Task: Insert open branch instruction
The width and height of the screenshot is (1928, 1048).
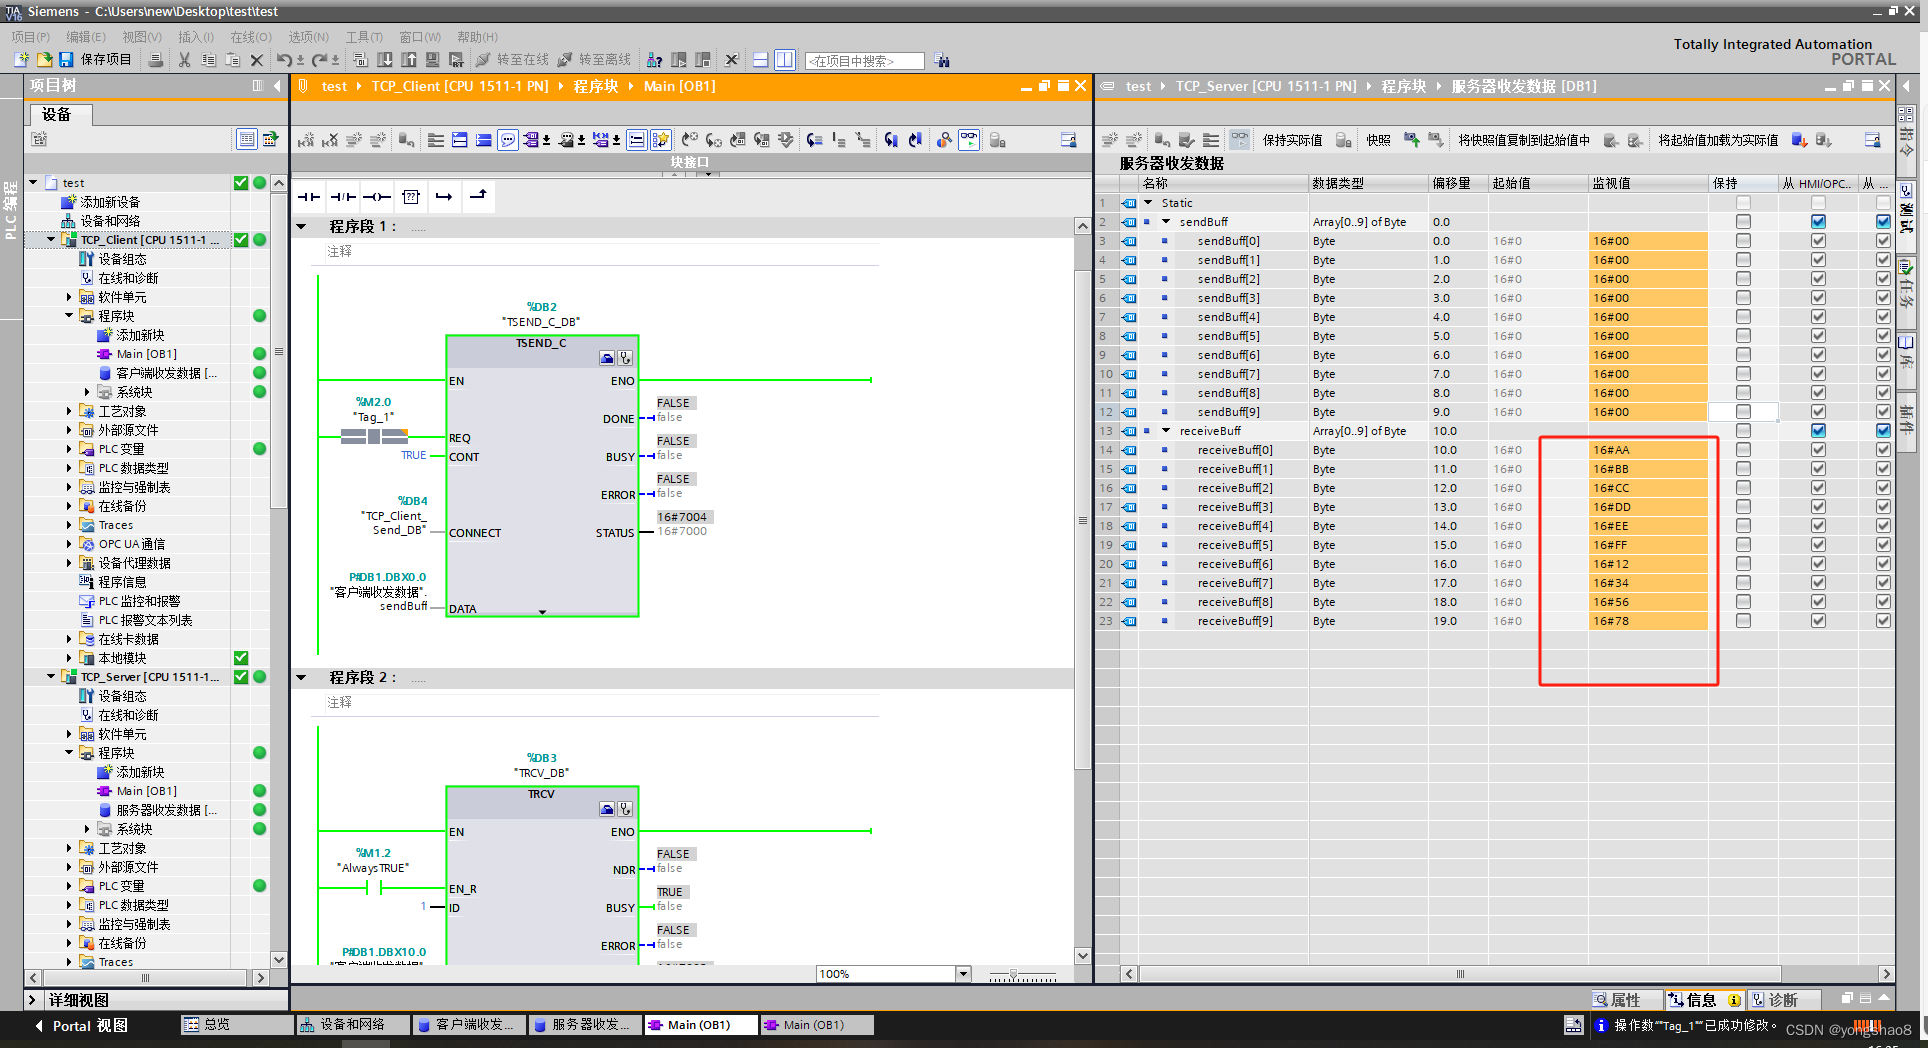Action: pos(444,197)
